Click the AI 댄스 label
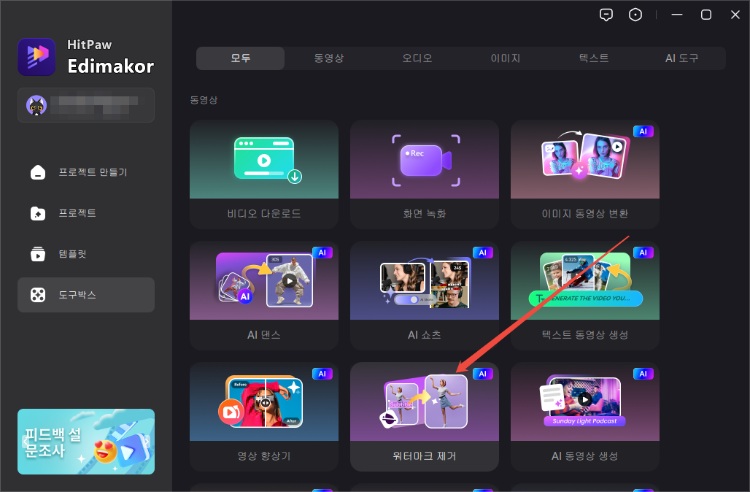750x492 pixels. tap(264, 335)
